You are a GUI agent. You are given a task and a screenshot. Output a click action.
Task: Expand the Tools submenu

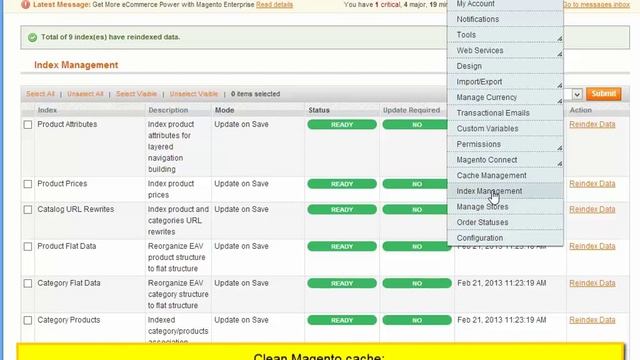pos(505,35)
